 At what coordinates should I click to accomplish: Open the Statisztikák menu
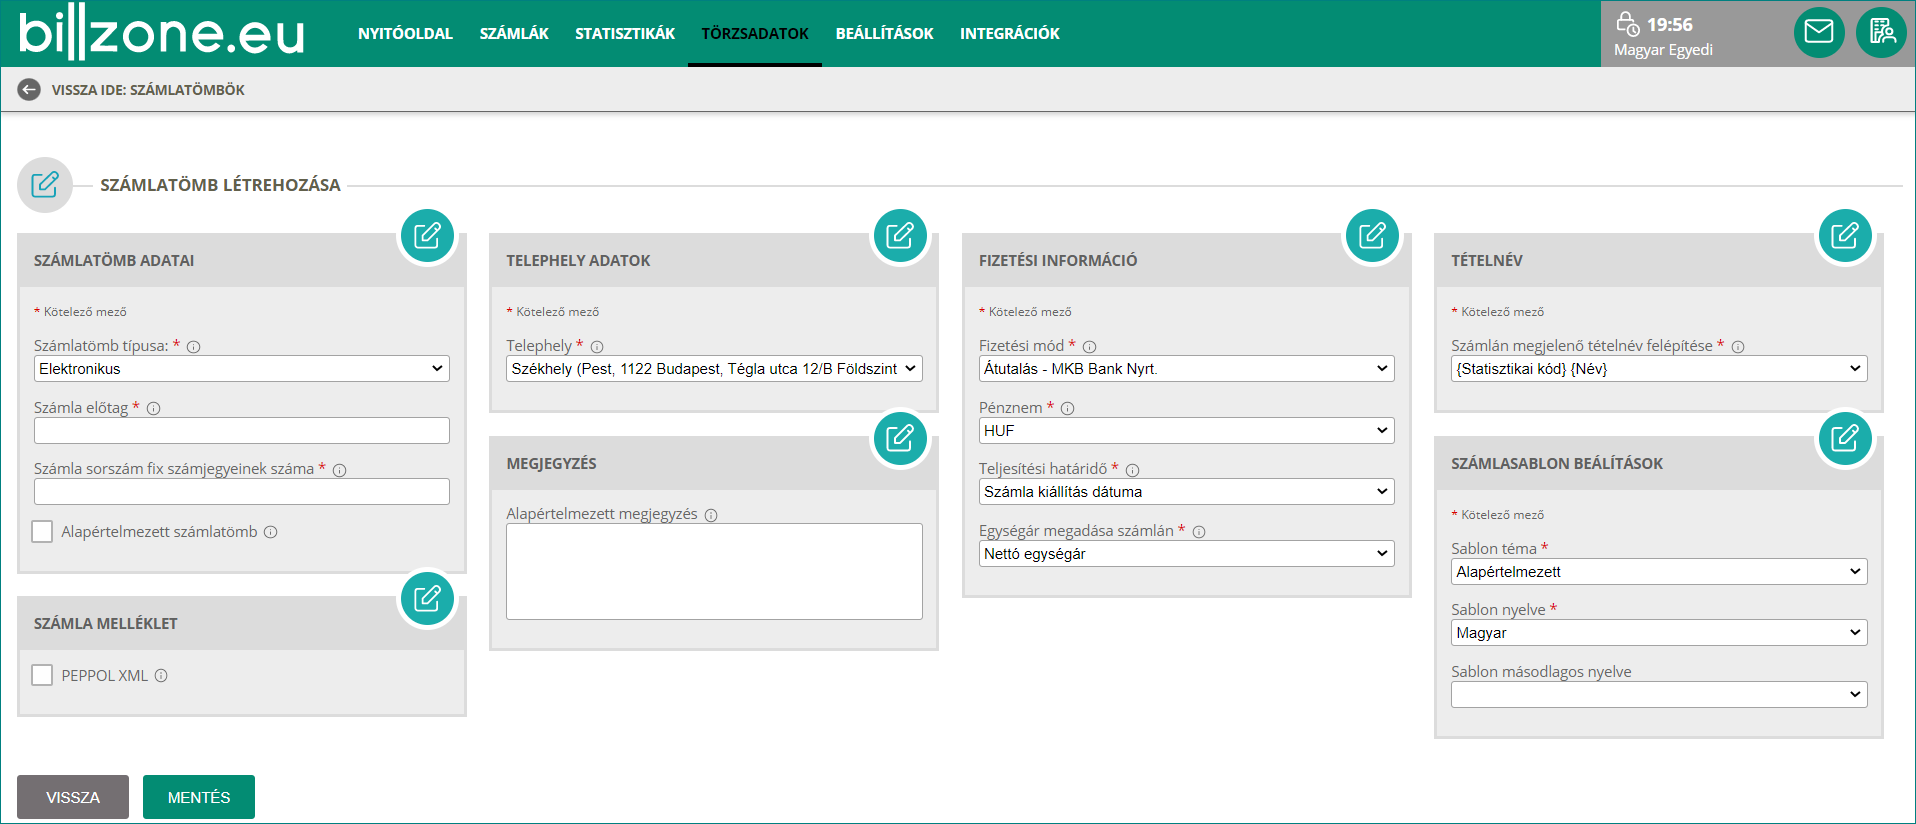point(625,34)
